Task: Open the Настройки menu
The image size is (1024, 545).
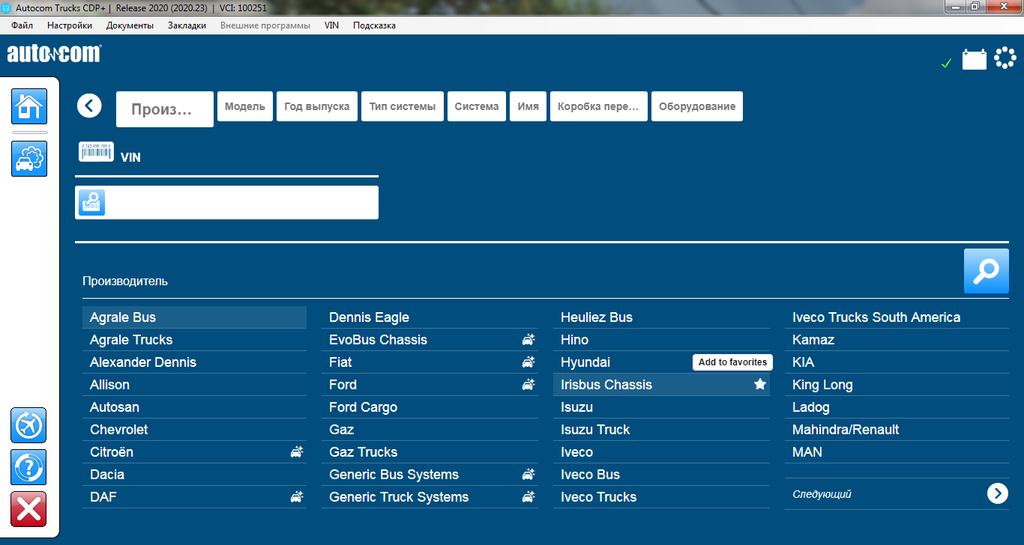Action: coord(69,25)
